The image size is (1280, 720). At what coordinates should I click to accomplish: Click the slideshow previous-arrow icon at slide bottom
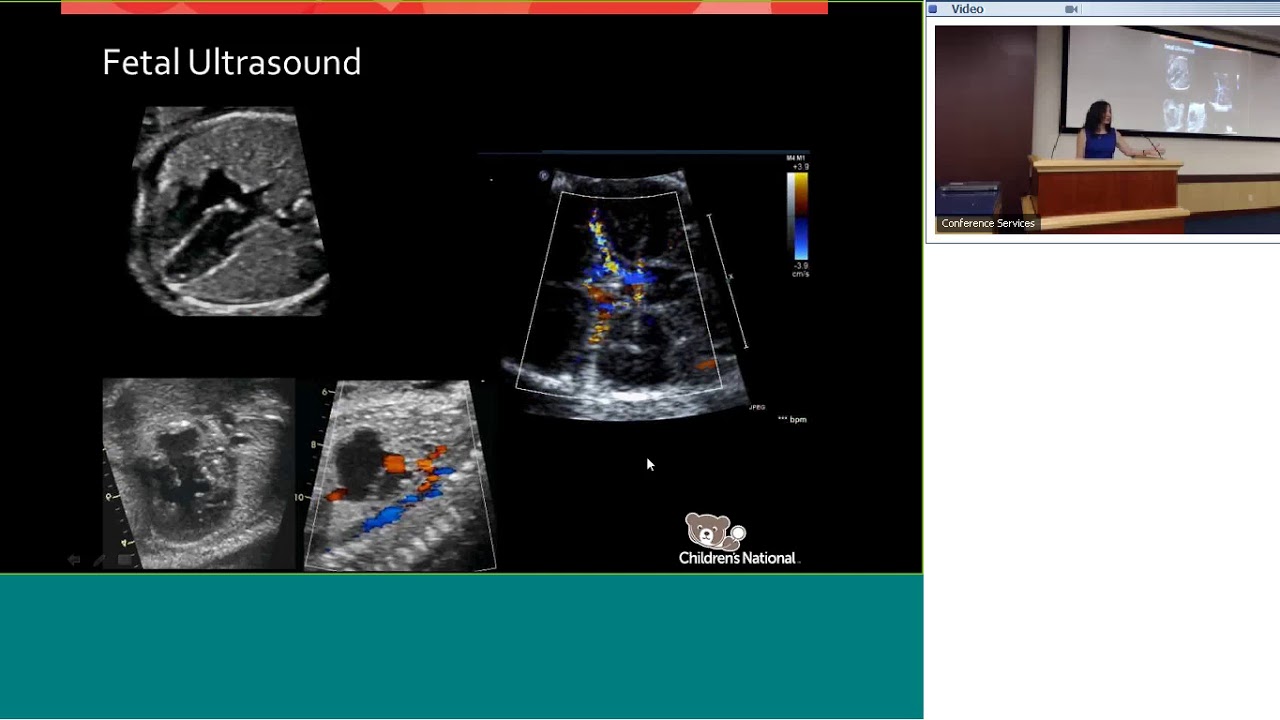[x=73, y=560]
